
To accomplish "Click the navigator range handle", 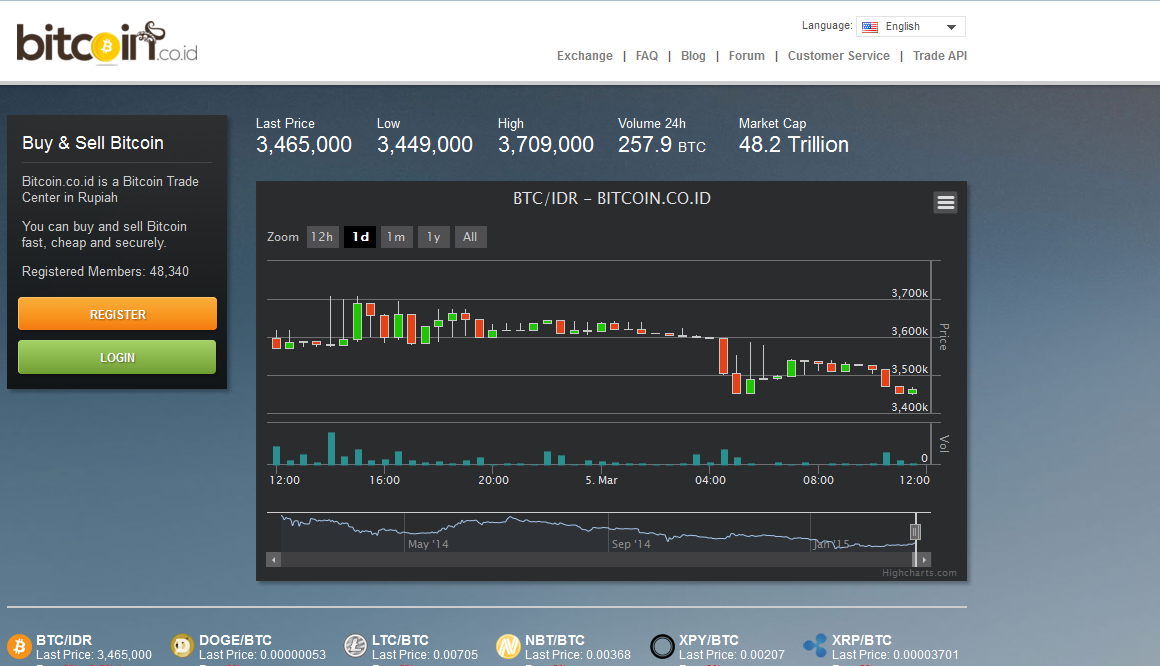I will point(915,531).
